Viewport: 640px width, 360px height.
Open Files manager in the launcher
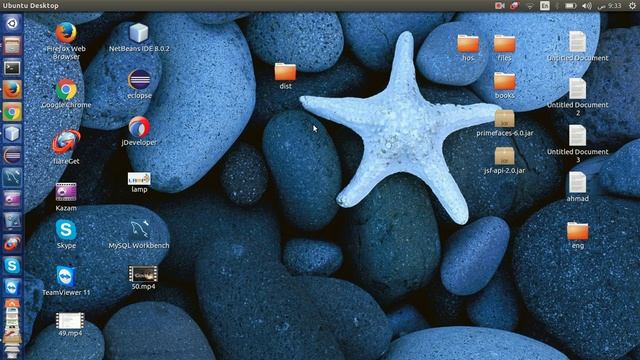pyautogui.click(x=12, y=46)
